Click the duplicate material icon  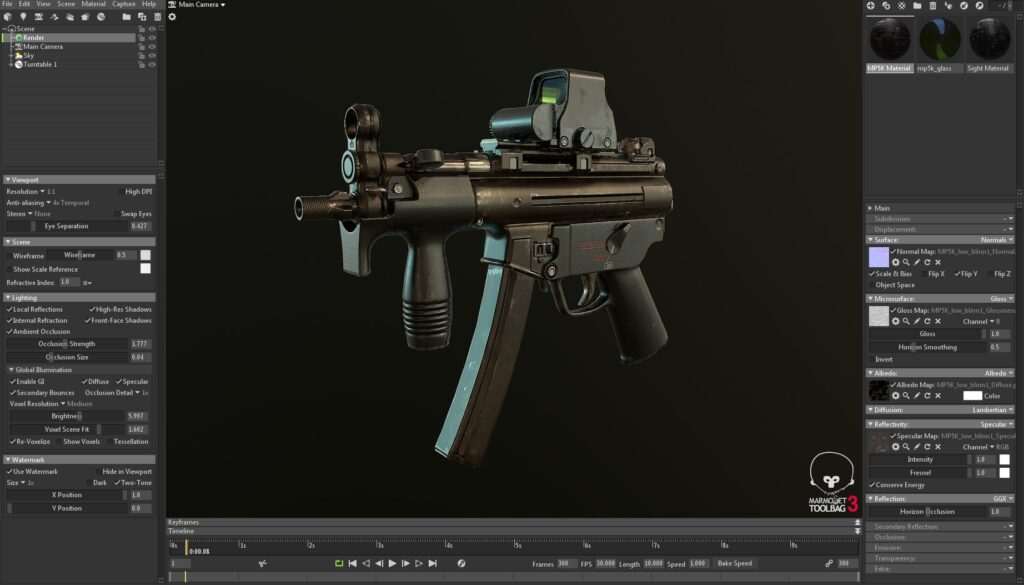(x=886, y=5)
